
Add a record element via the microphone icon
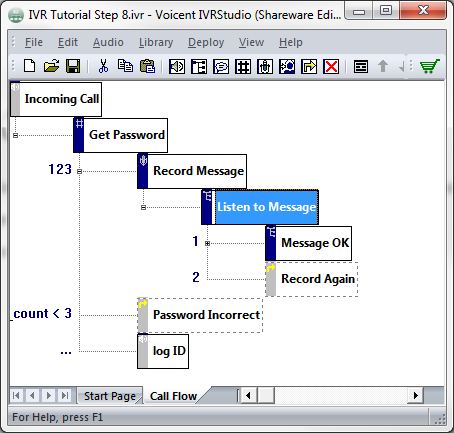(x=265, y=66)
